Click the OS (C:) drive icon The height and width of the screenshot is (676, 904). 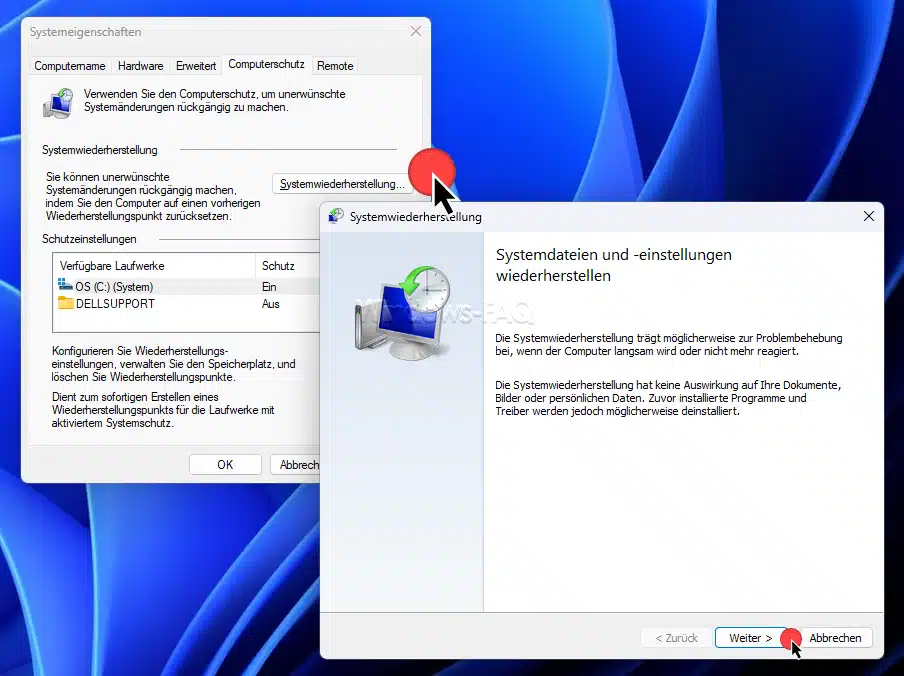[65, 285]
